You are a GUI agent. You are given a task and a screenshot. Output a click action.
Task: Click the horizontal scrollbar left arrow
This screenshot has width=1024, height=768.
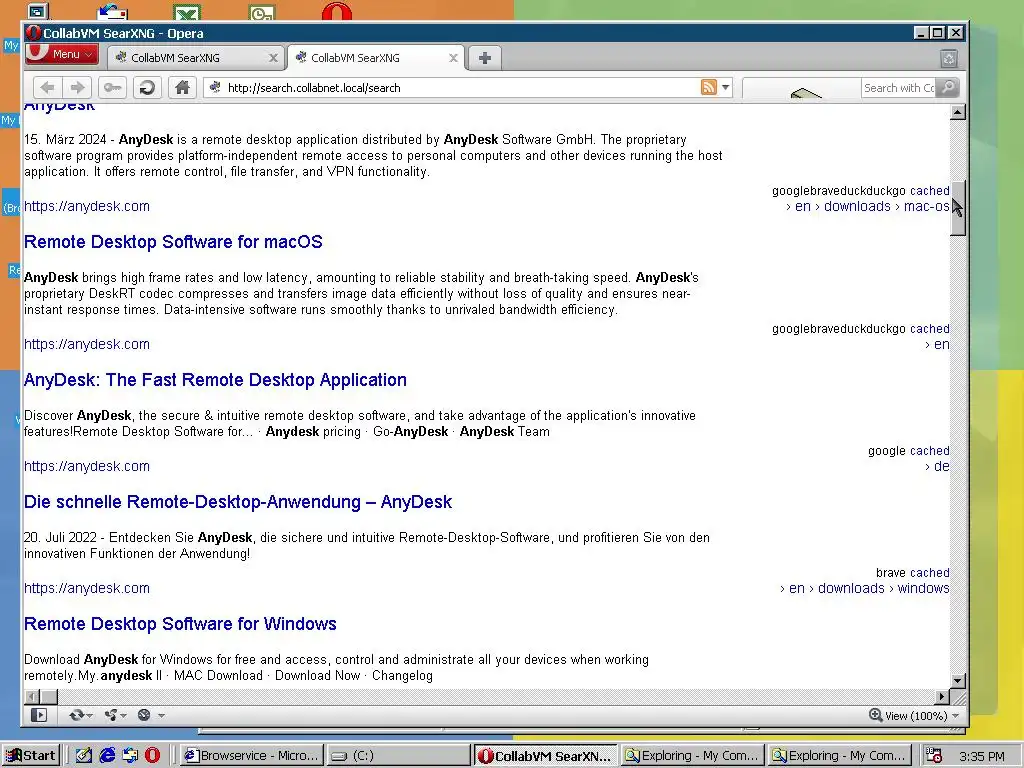pos(32,697)
